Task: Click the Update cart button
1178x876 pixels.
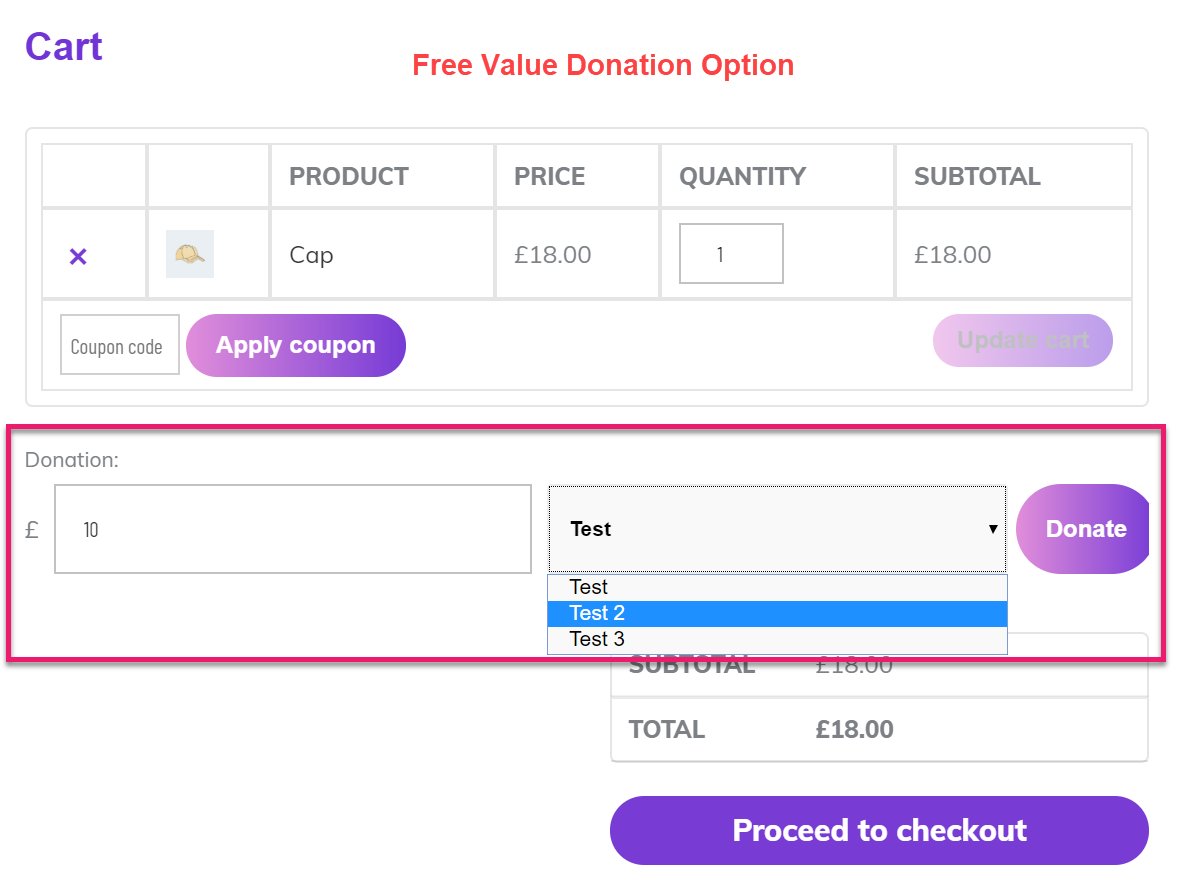Action: (x=1022, y=341)
